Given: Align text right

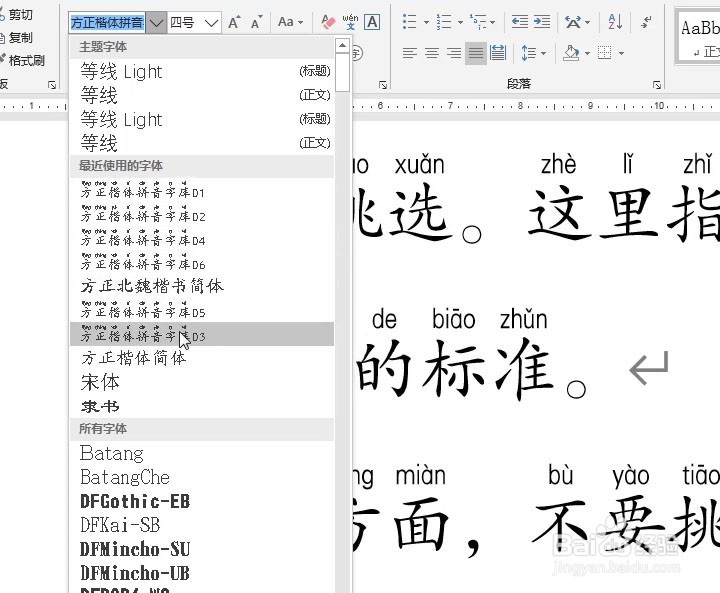Looking at the screenshot, I should point(454,53).
